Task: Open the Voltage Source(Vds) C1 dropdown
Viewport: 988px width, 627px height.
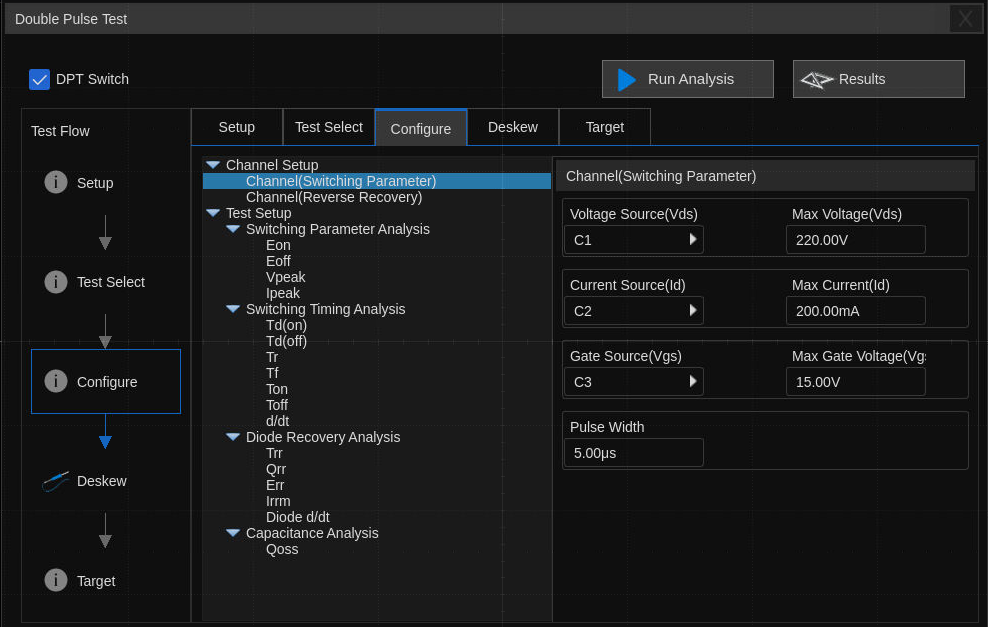Action: 633,240
